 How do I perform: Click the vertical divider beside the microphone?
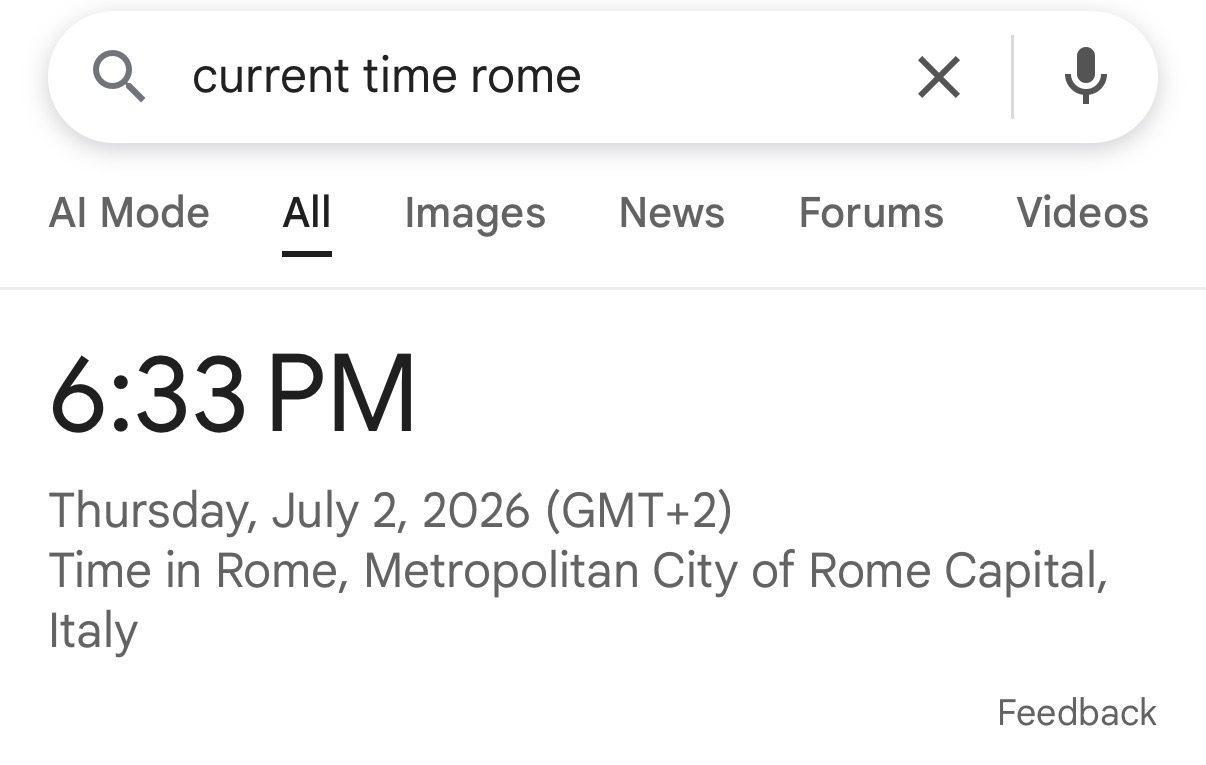point(1012,77)
